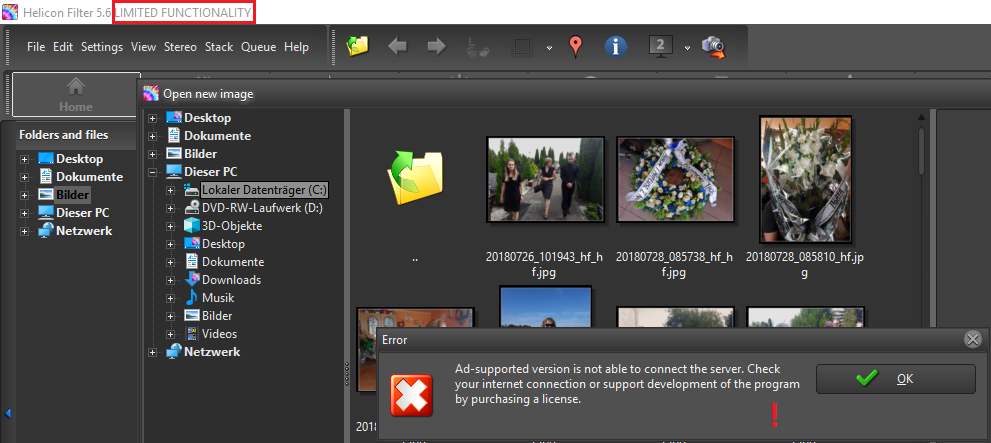Click the thumbnail pane vertical scrollbar
This screenshot has height=443, width=991.
click(x=921, y=152)
